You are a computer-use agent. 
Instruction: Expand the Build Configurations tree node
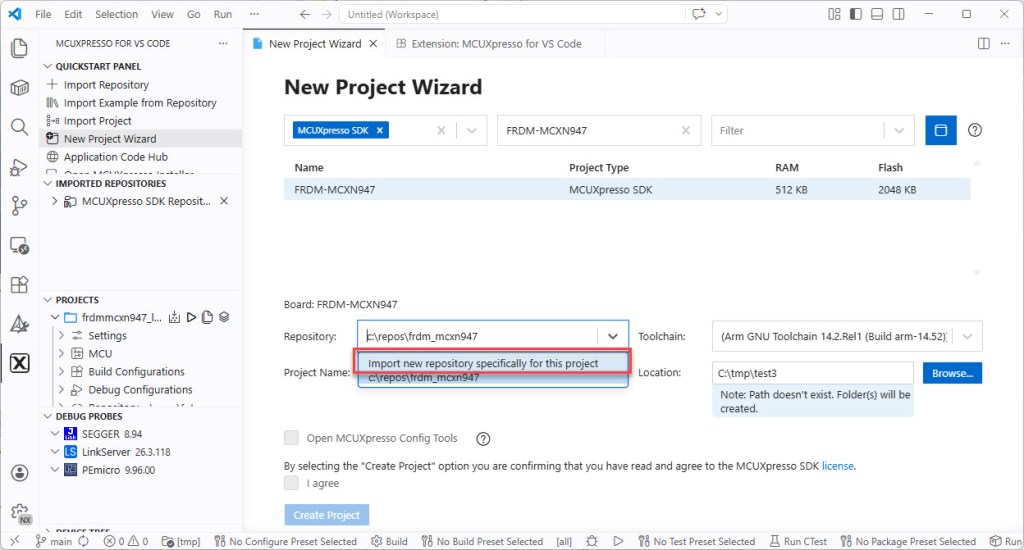[x=62, y=372]
